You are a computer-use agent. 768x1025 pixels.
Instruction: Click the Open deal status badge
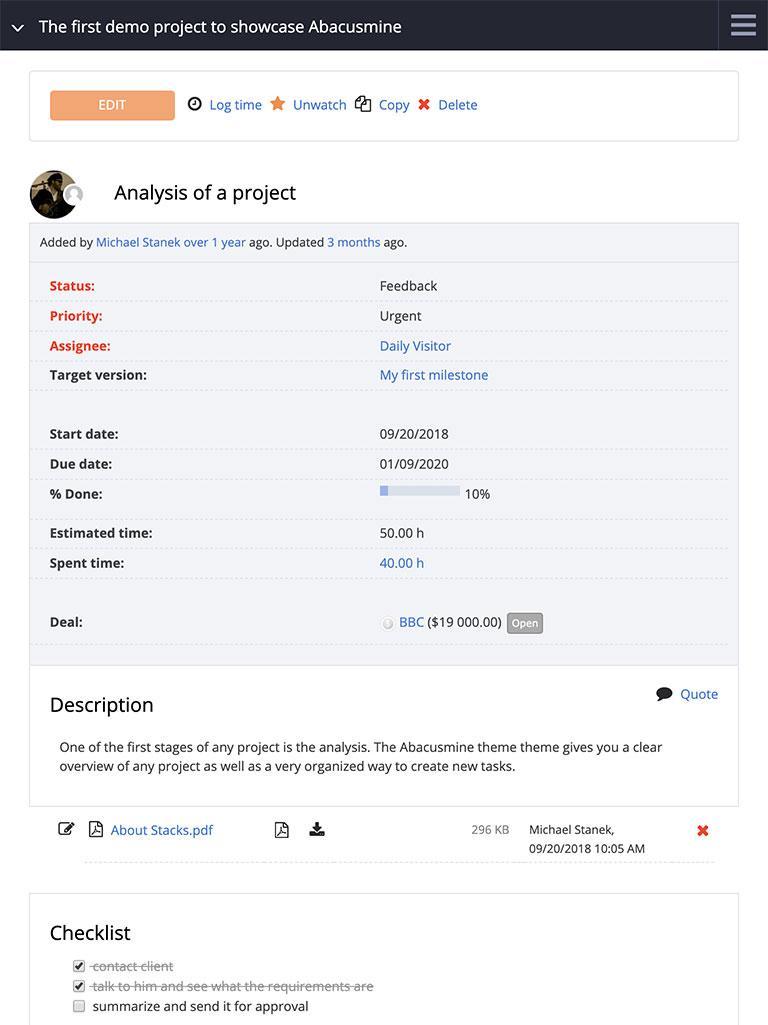[x=525, y=623]
